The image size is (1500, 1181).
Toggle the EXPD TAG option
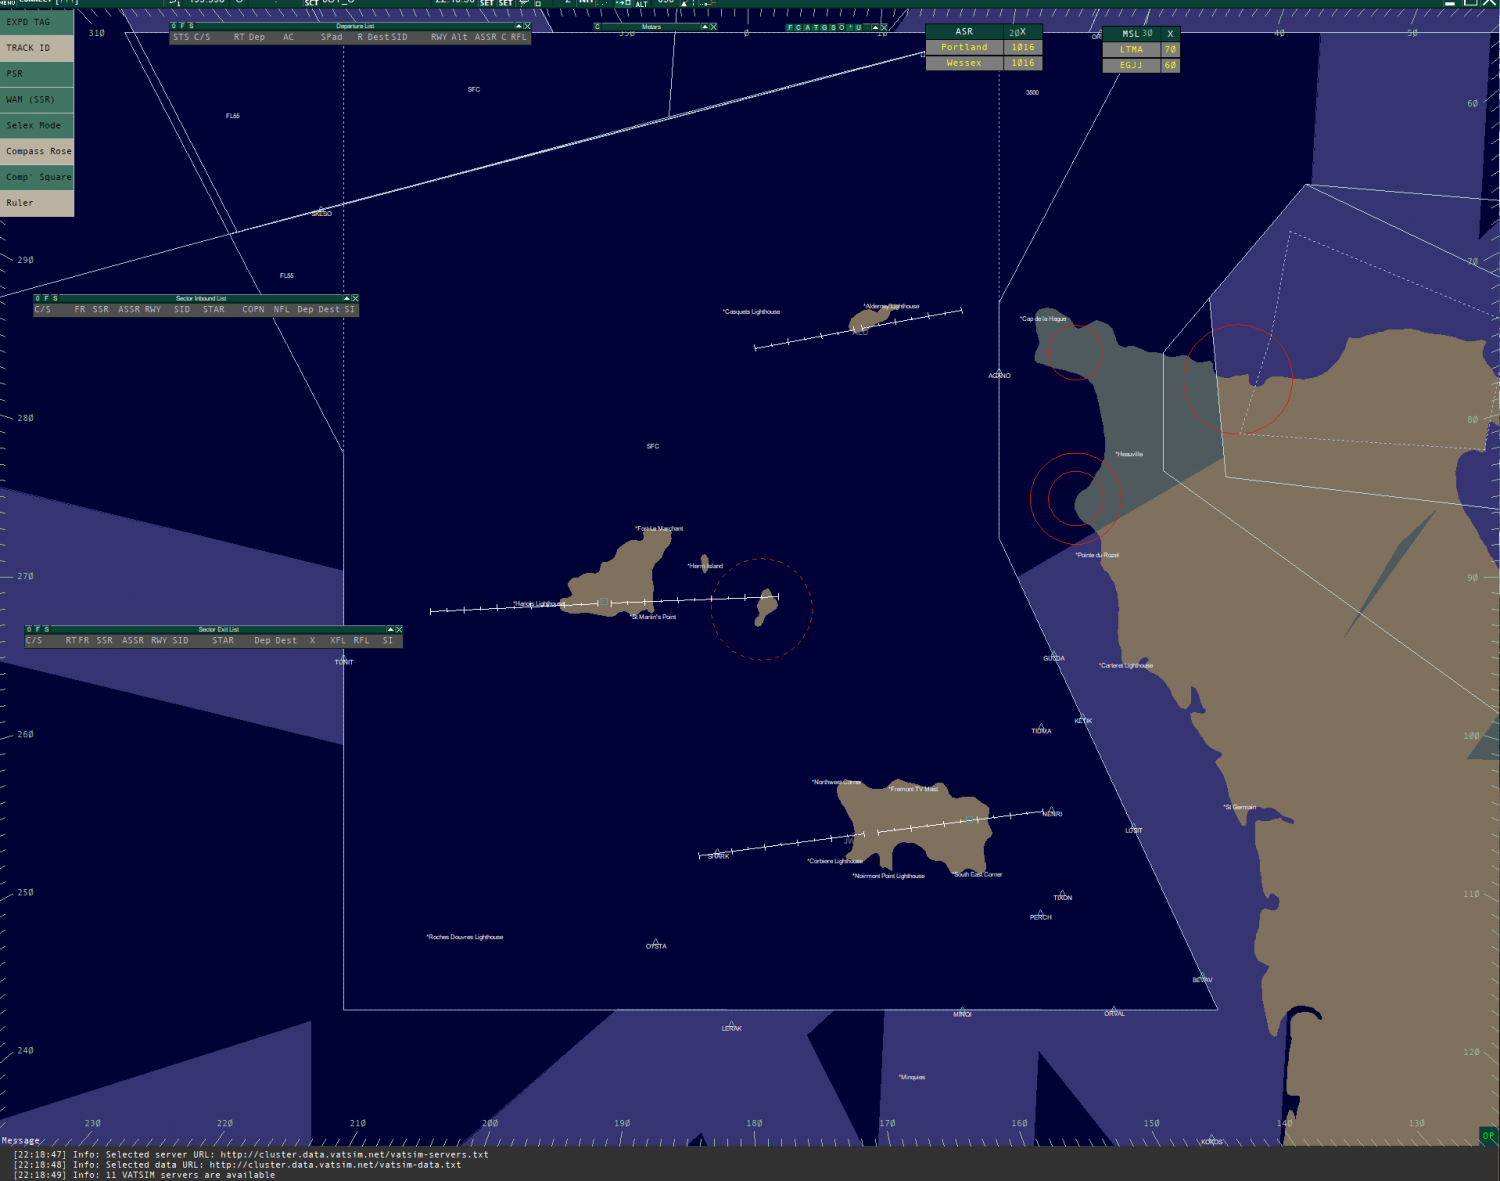[x=37, y=22]
